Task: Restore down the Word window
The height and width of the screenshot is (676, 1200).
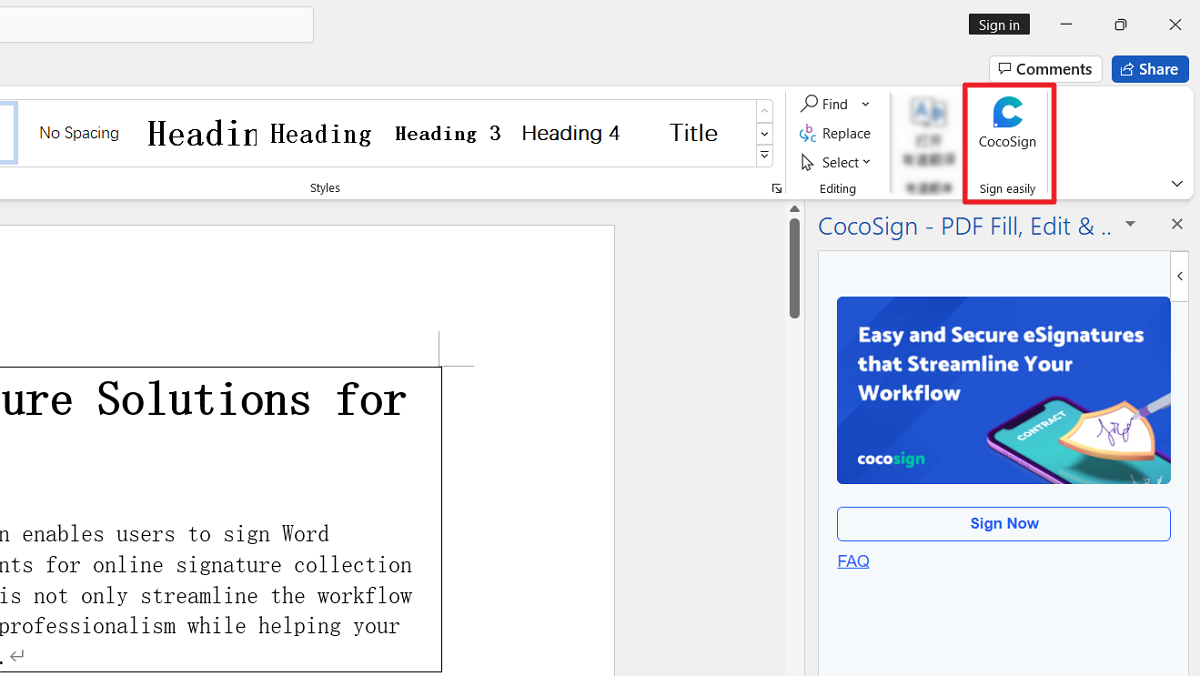Action: pyautogui.click(x=1121, y=25)
